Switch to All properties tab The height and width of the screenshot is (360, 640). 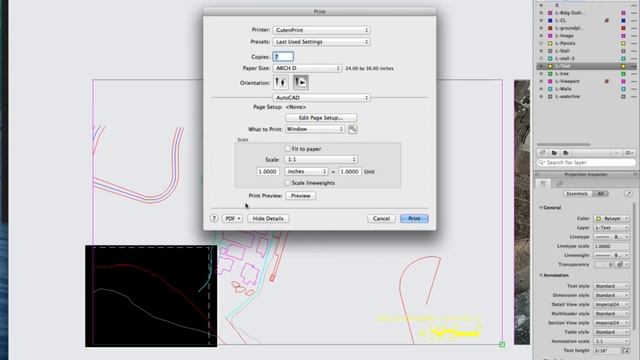coord(600,194)
